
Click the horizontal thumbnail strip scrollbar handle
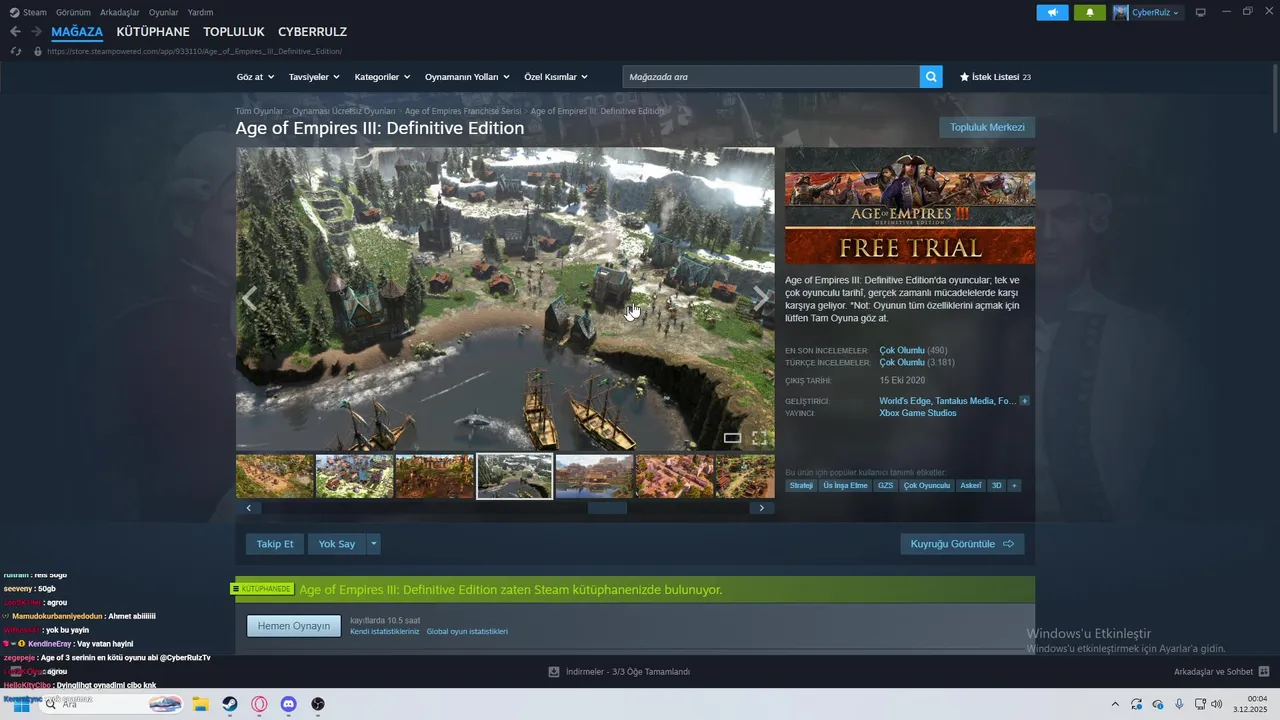click(607, 508)
